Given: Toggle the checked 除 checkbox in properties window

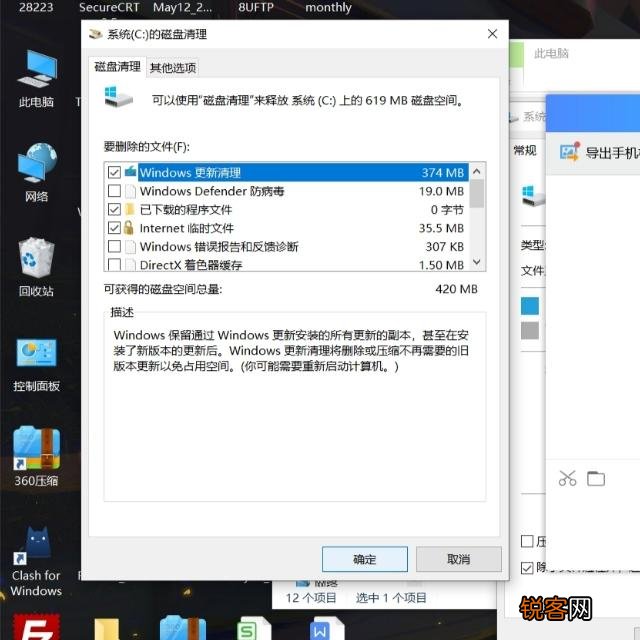Looking at the screenshot, I should click(527, 567).
